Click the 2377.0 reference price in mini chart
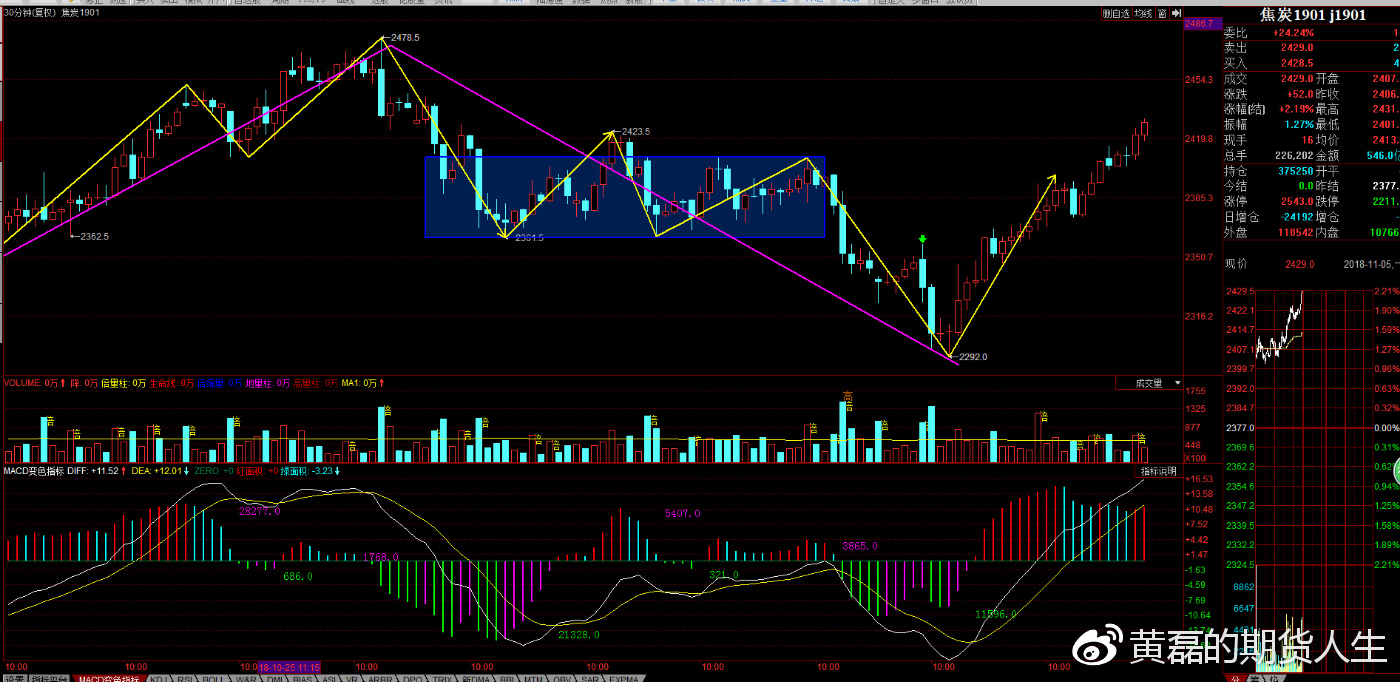 click(1239, 428)
